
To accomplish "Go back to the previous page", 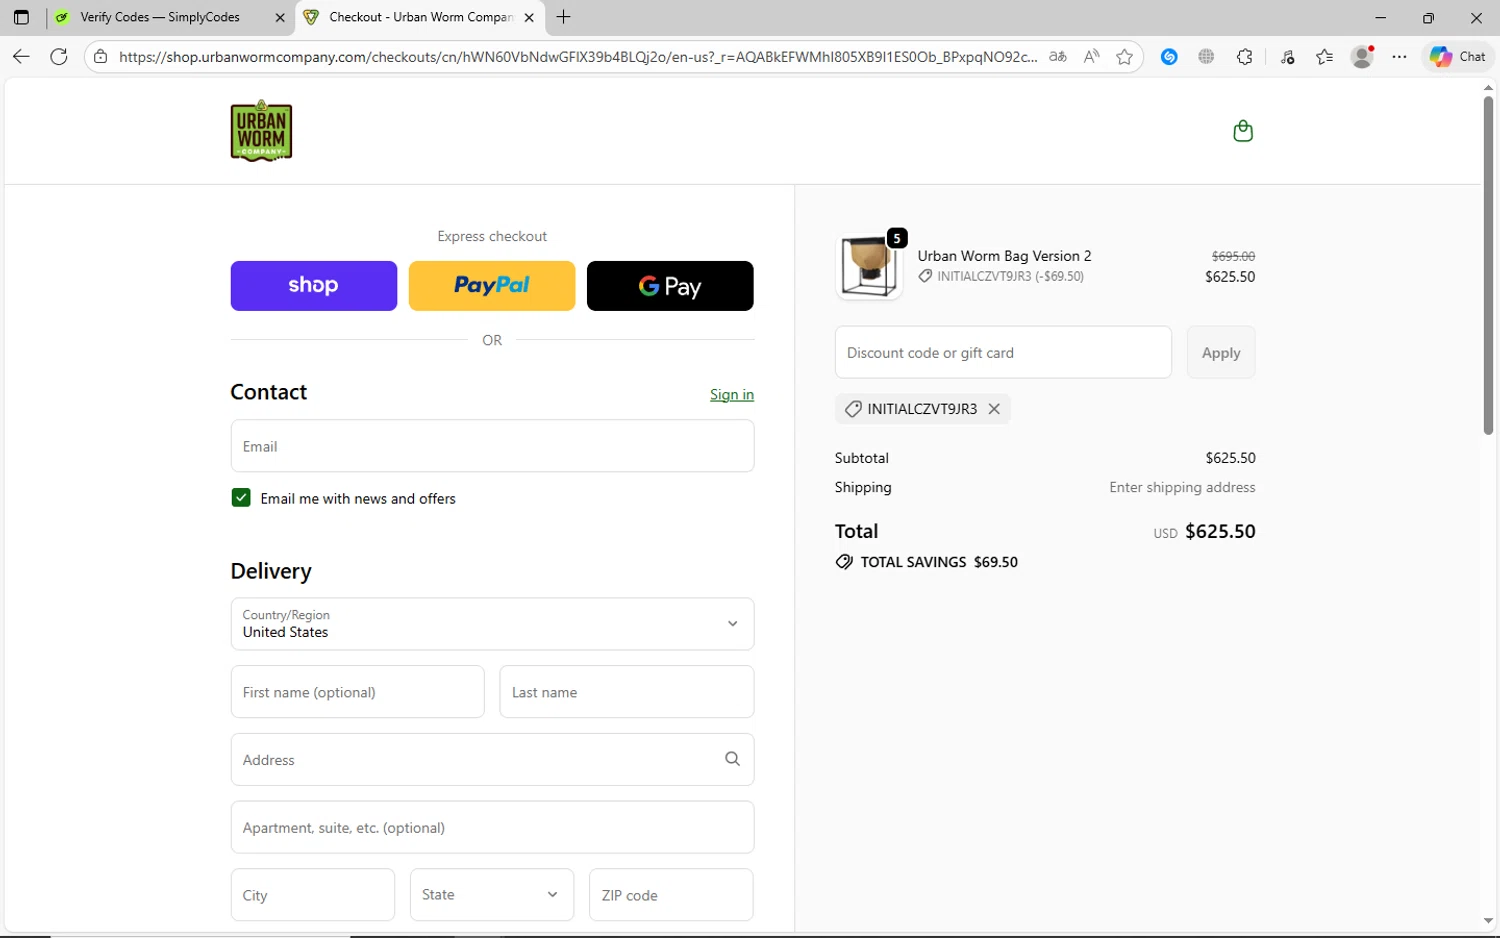I will tap(21, 57).
